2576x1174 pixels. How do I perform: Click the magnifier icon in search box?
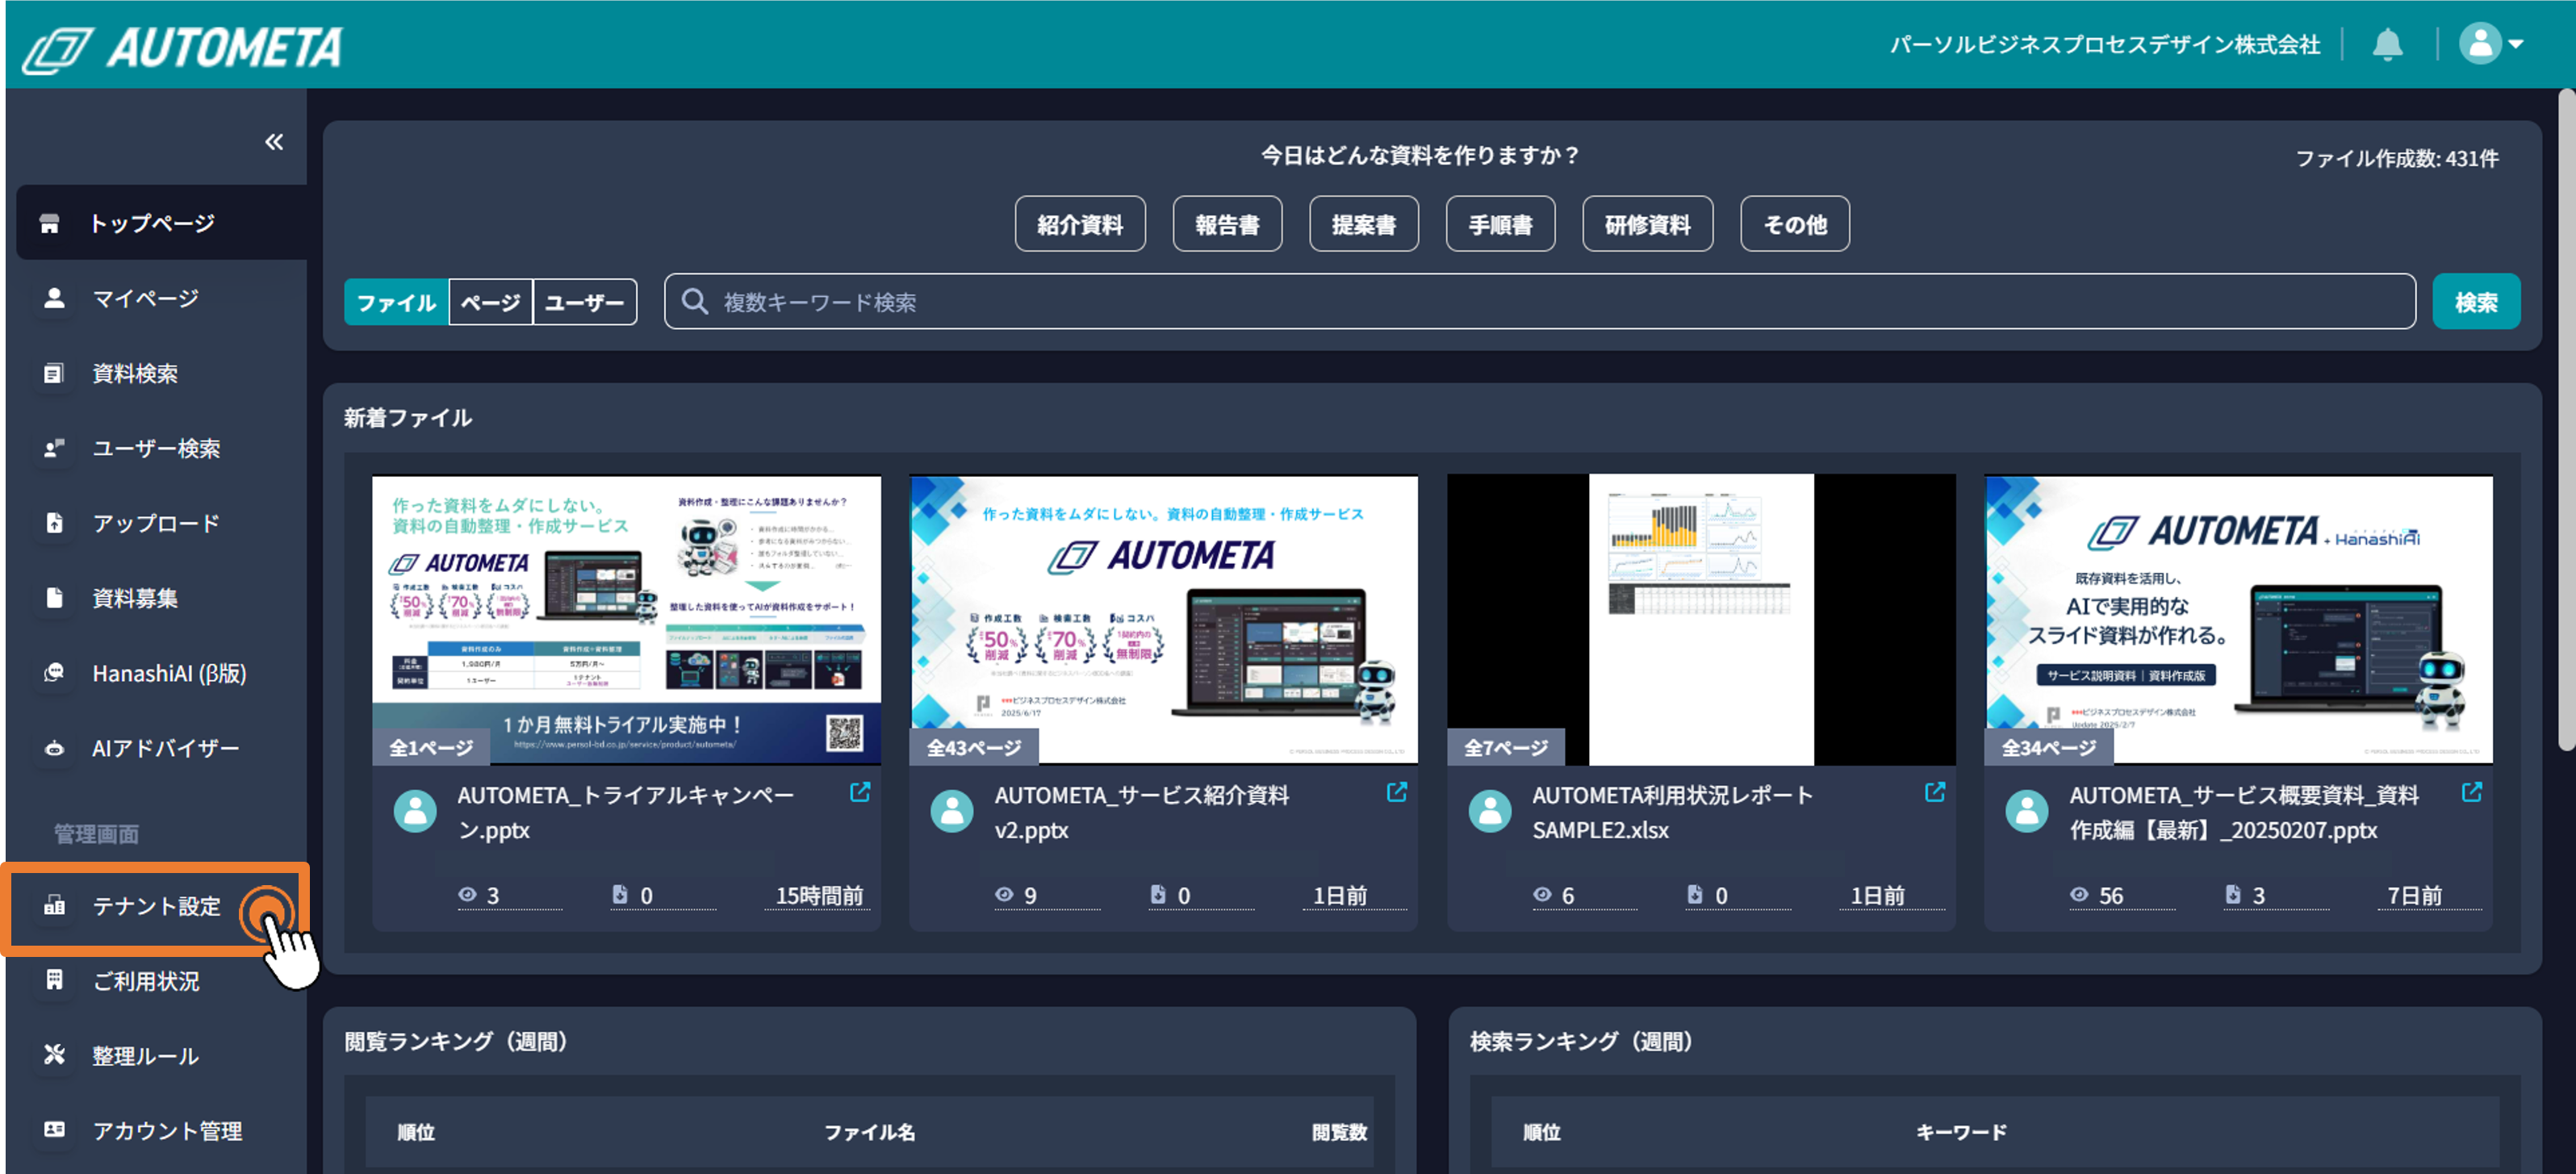694,302
